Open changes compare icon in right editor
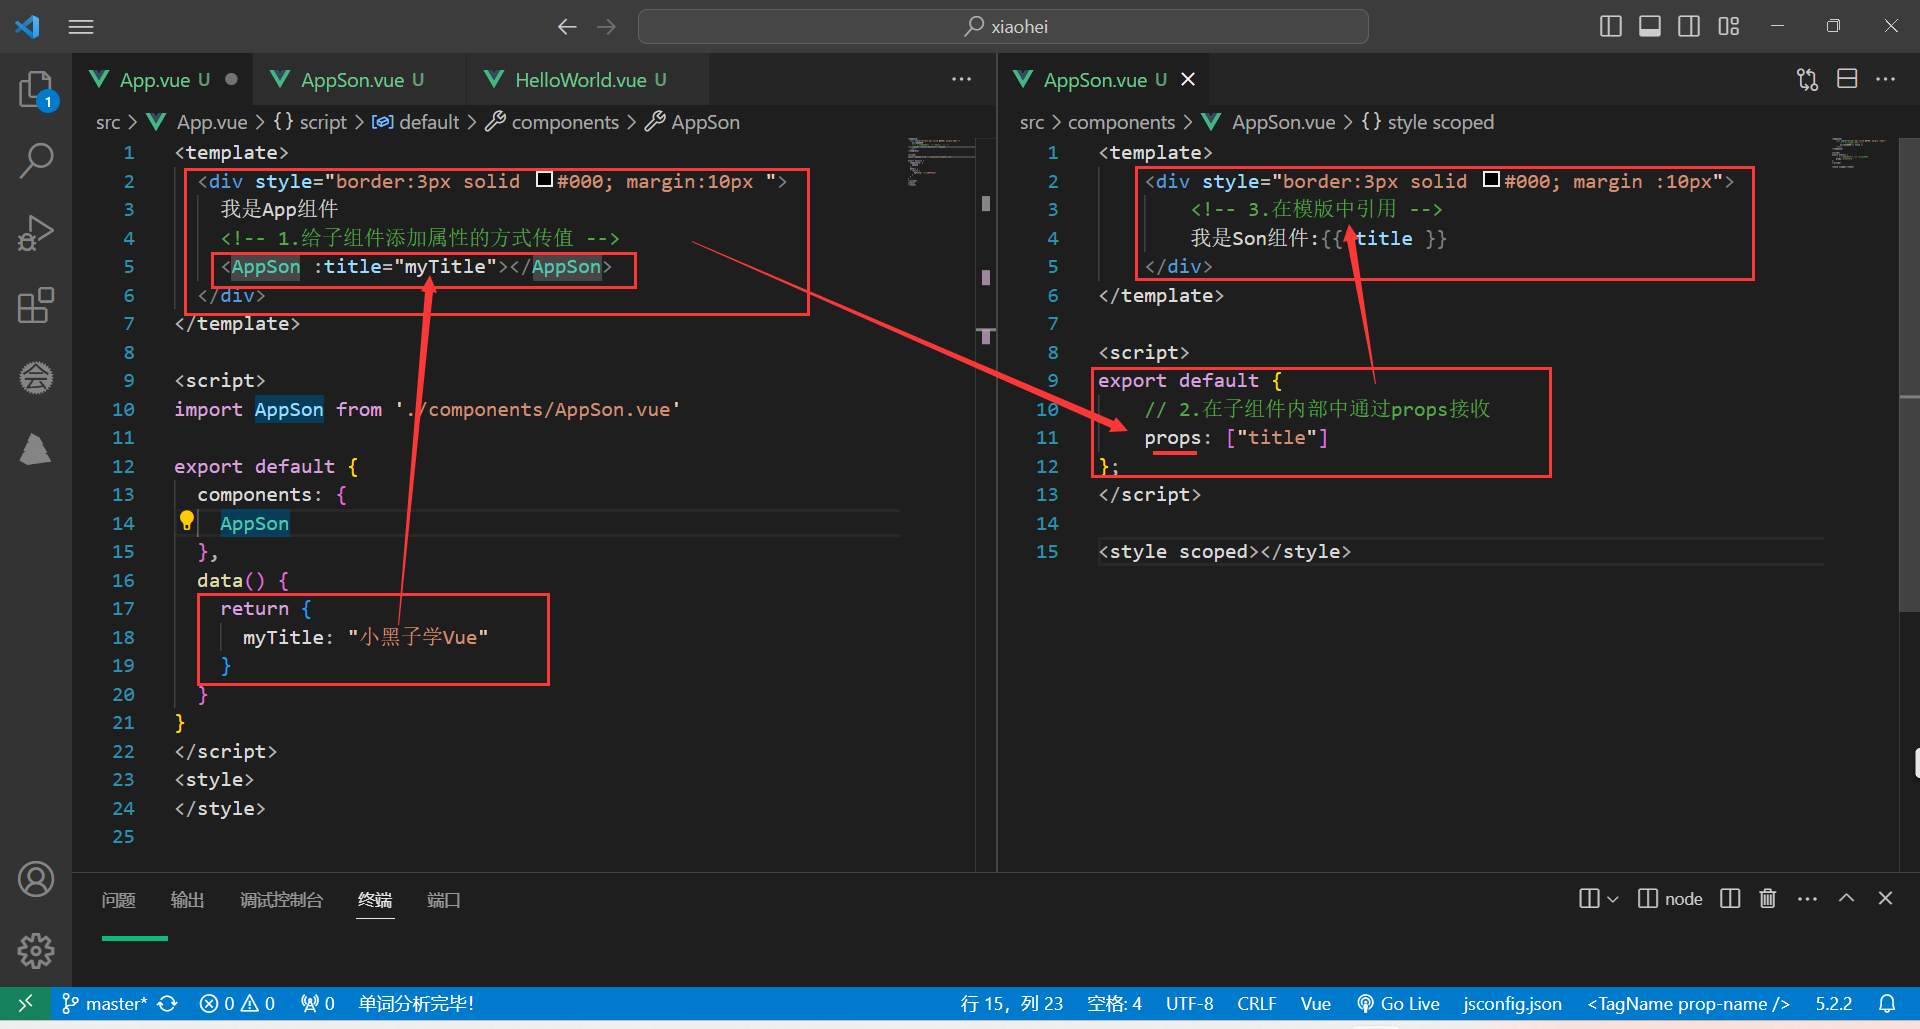 (x=1807, y=79)
